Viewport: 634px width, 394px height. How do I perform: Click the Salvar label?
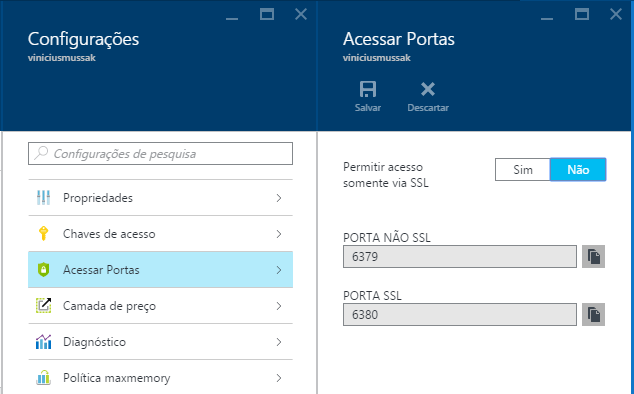click(x=368, y=108)
